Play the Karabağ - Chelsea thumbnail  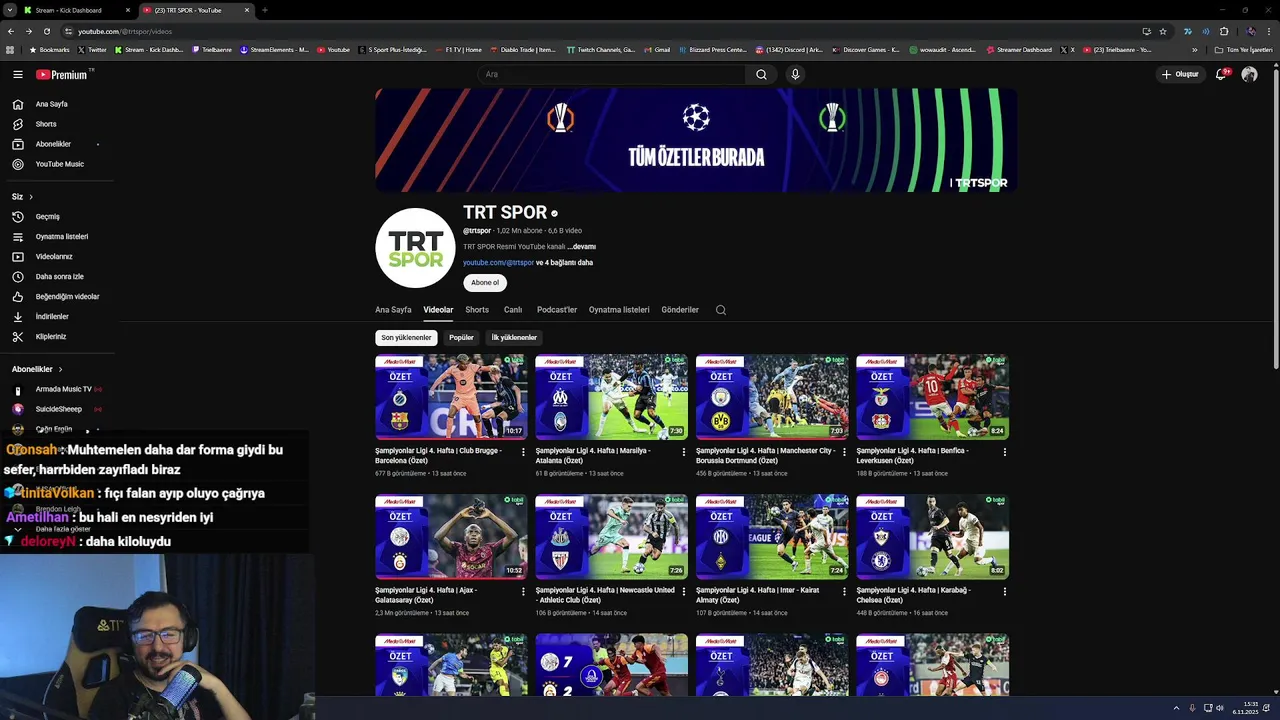(932, 537)
